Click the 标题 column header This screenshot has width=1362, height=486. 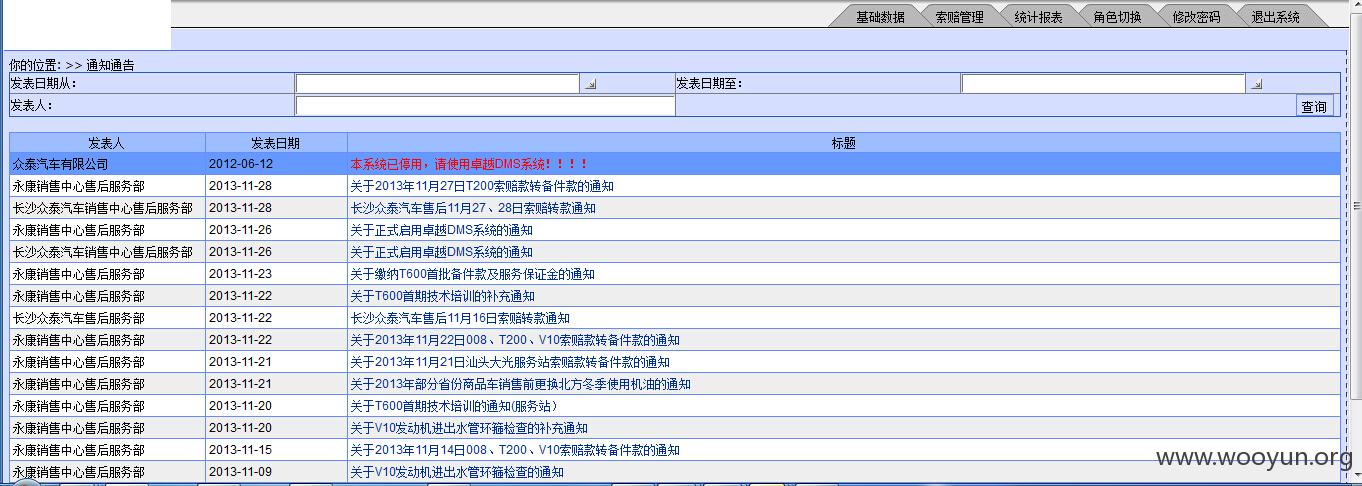click(x=844, y=143)
